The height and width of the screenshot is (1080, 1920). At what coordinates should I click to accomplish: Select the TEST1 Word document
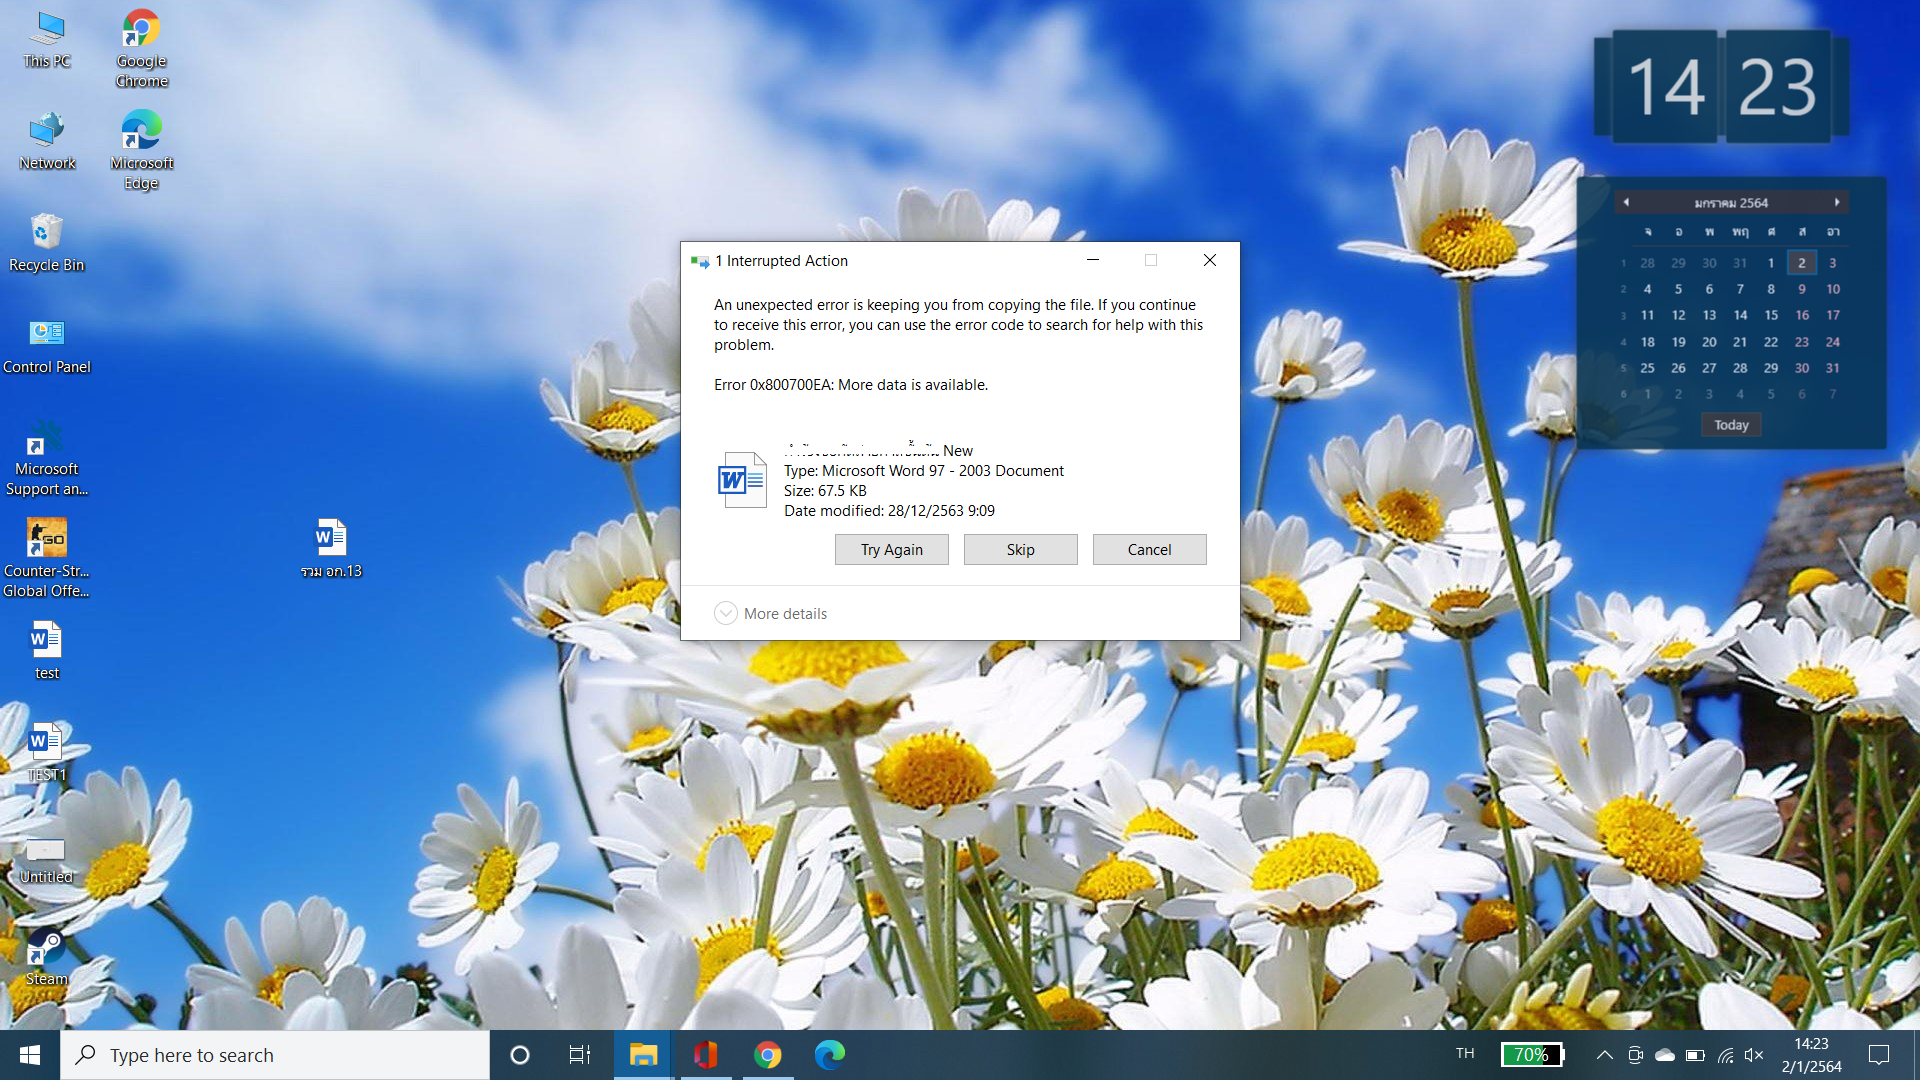tap(46, 752)
